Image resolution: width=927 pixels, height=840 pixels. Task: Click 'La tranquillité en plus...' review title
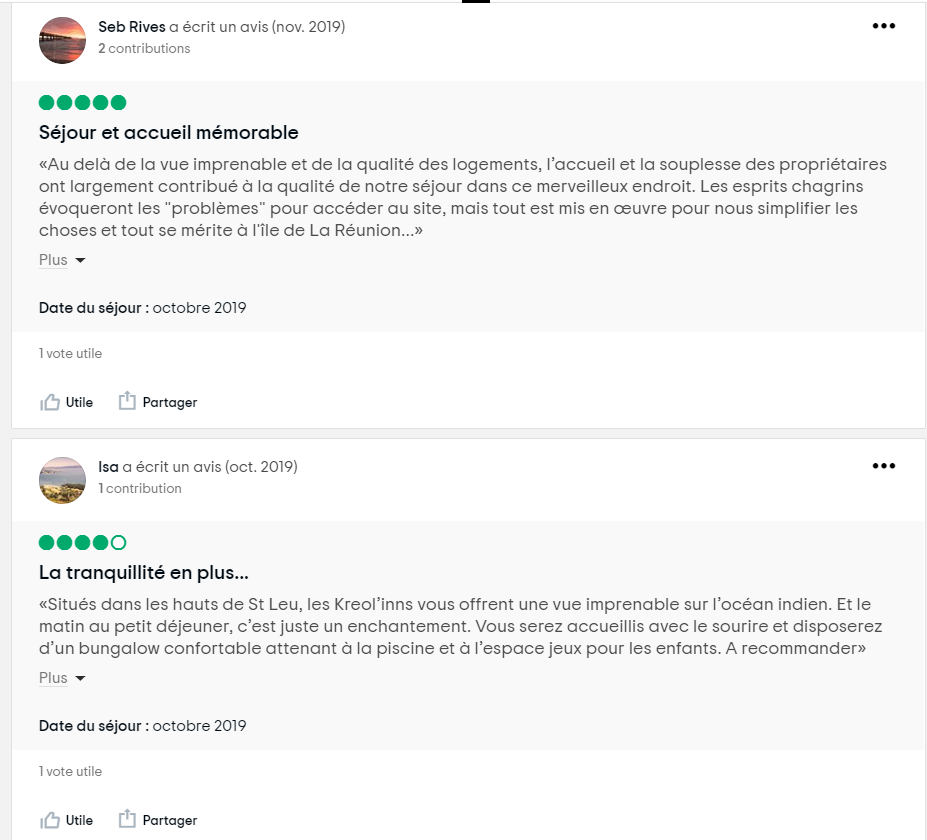point(143,573)
